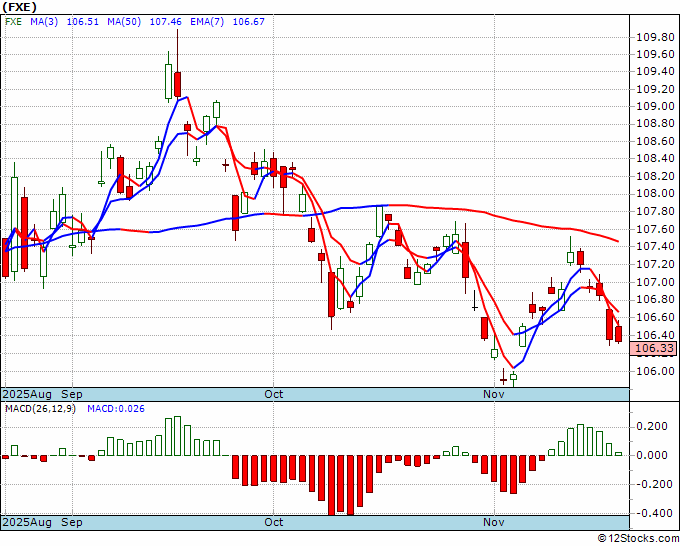Click the Sep label on MACD timeline
The width and height of the screenshot is (680, 546).
[x=72, y=522]
